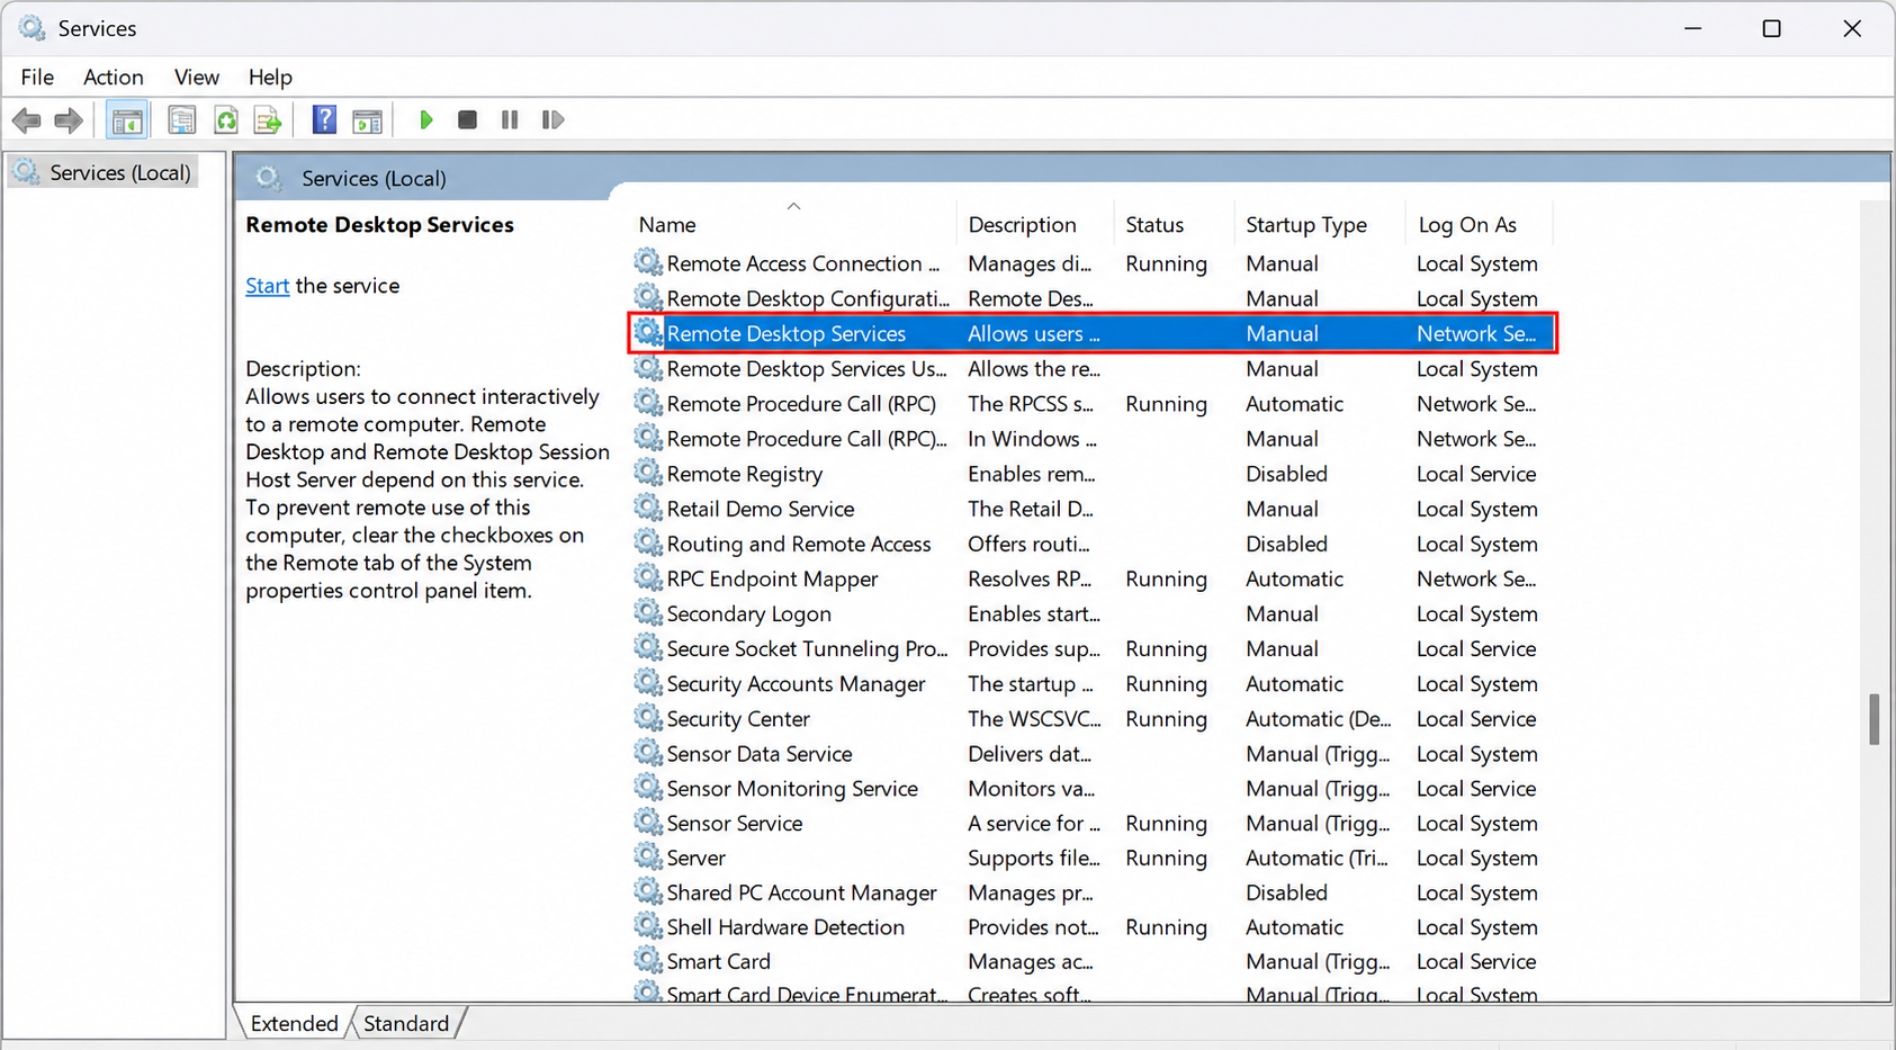Click the Refresh toolbar icon
The width and height of the screenshot is (1896, 1050).
coord(226,121)
